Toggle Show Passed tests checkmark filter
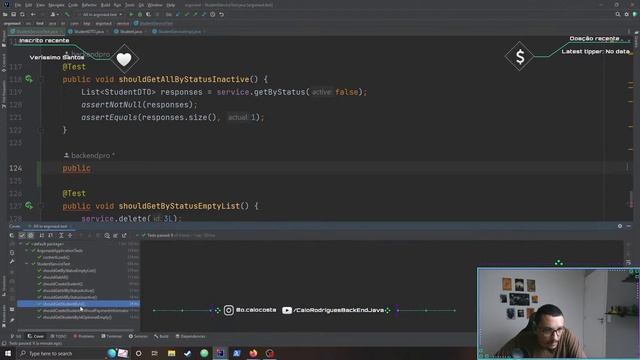 (x=22, y=236)
